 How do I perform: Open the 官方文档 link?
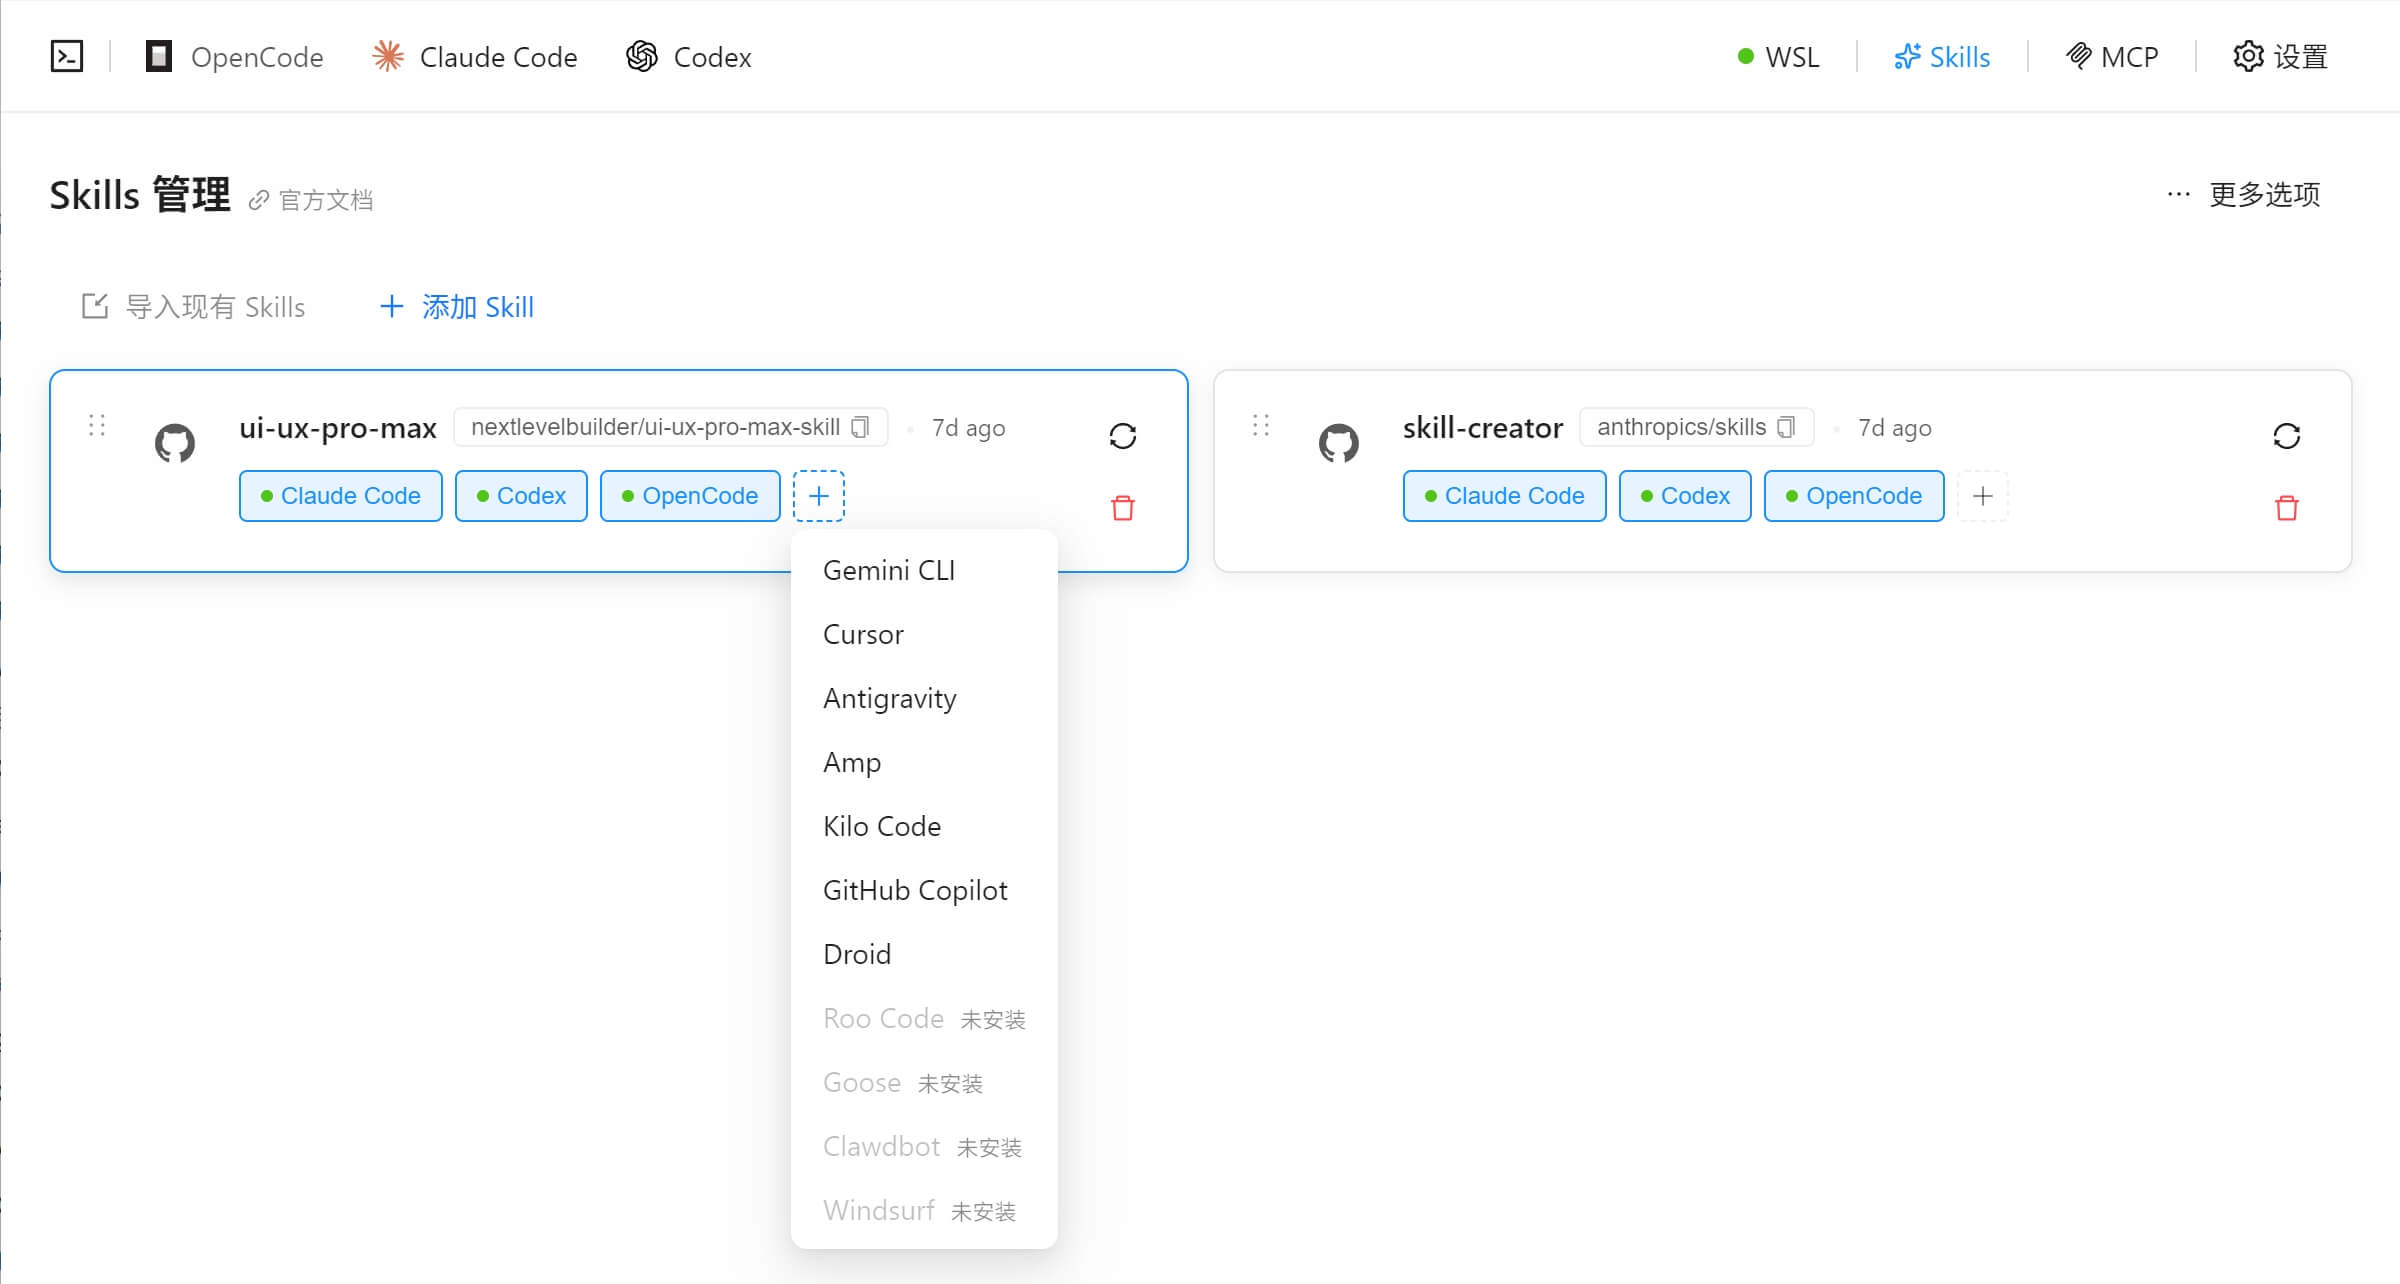[x=311, y=200]
